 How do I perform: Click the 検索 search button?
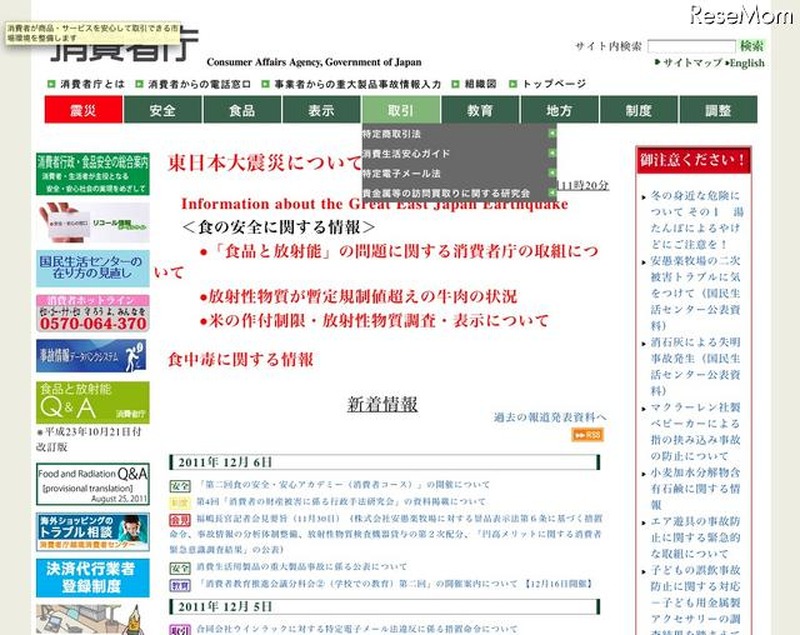pyautogui.click(x=752, y=46)
